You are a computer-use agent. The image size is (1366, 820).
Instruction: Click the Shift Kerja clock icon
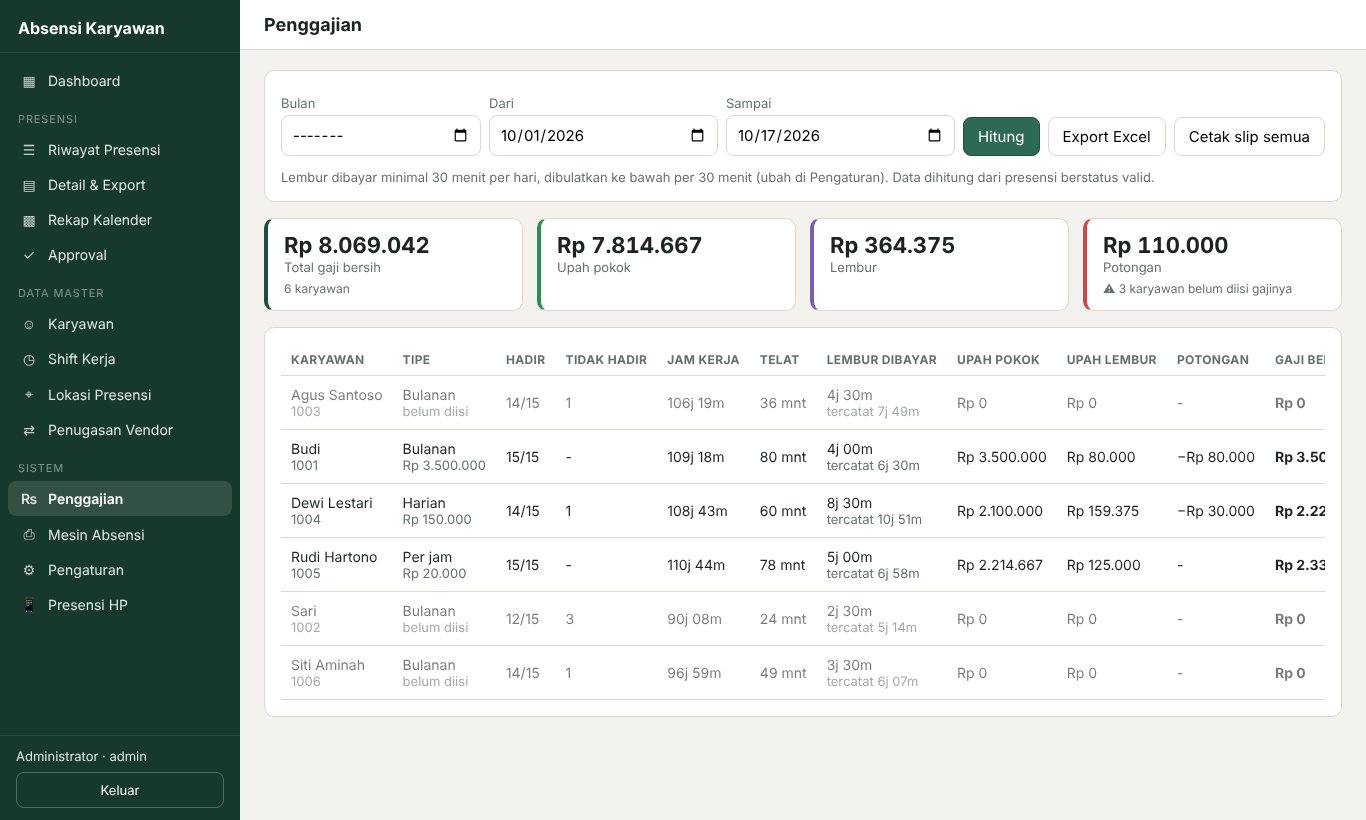(29, 359)
